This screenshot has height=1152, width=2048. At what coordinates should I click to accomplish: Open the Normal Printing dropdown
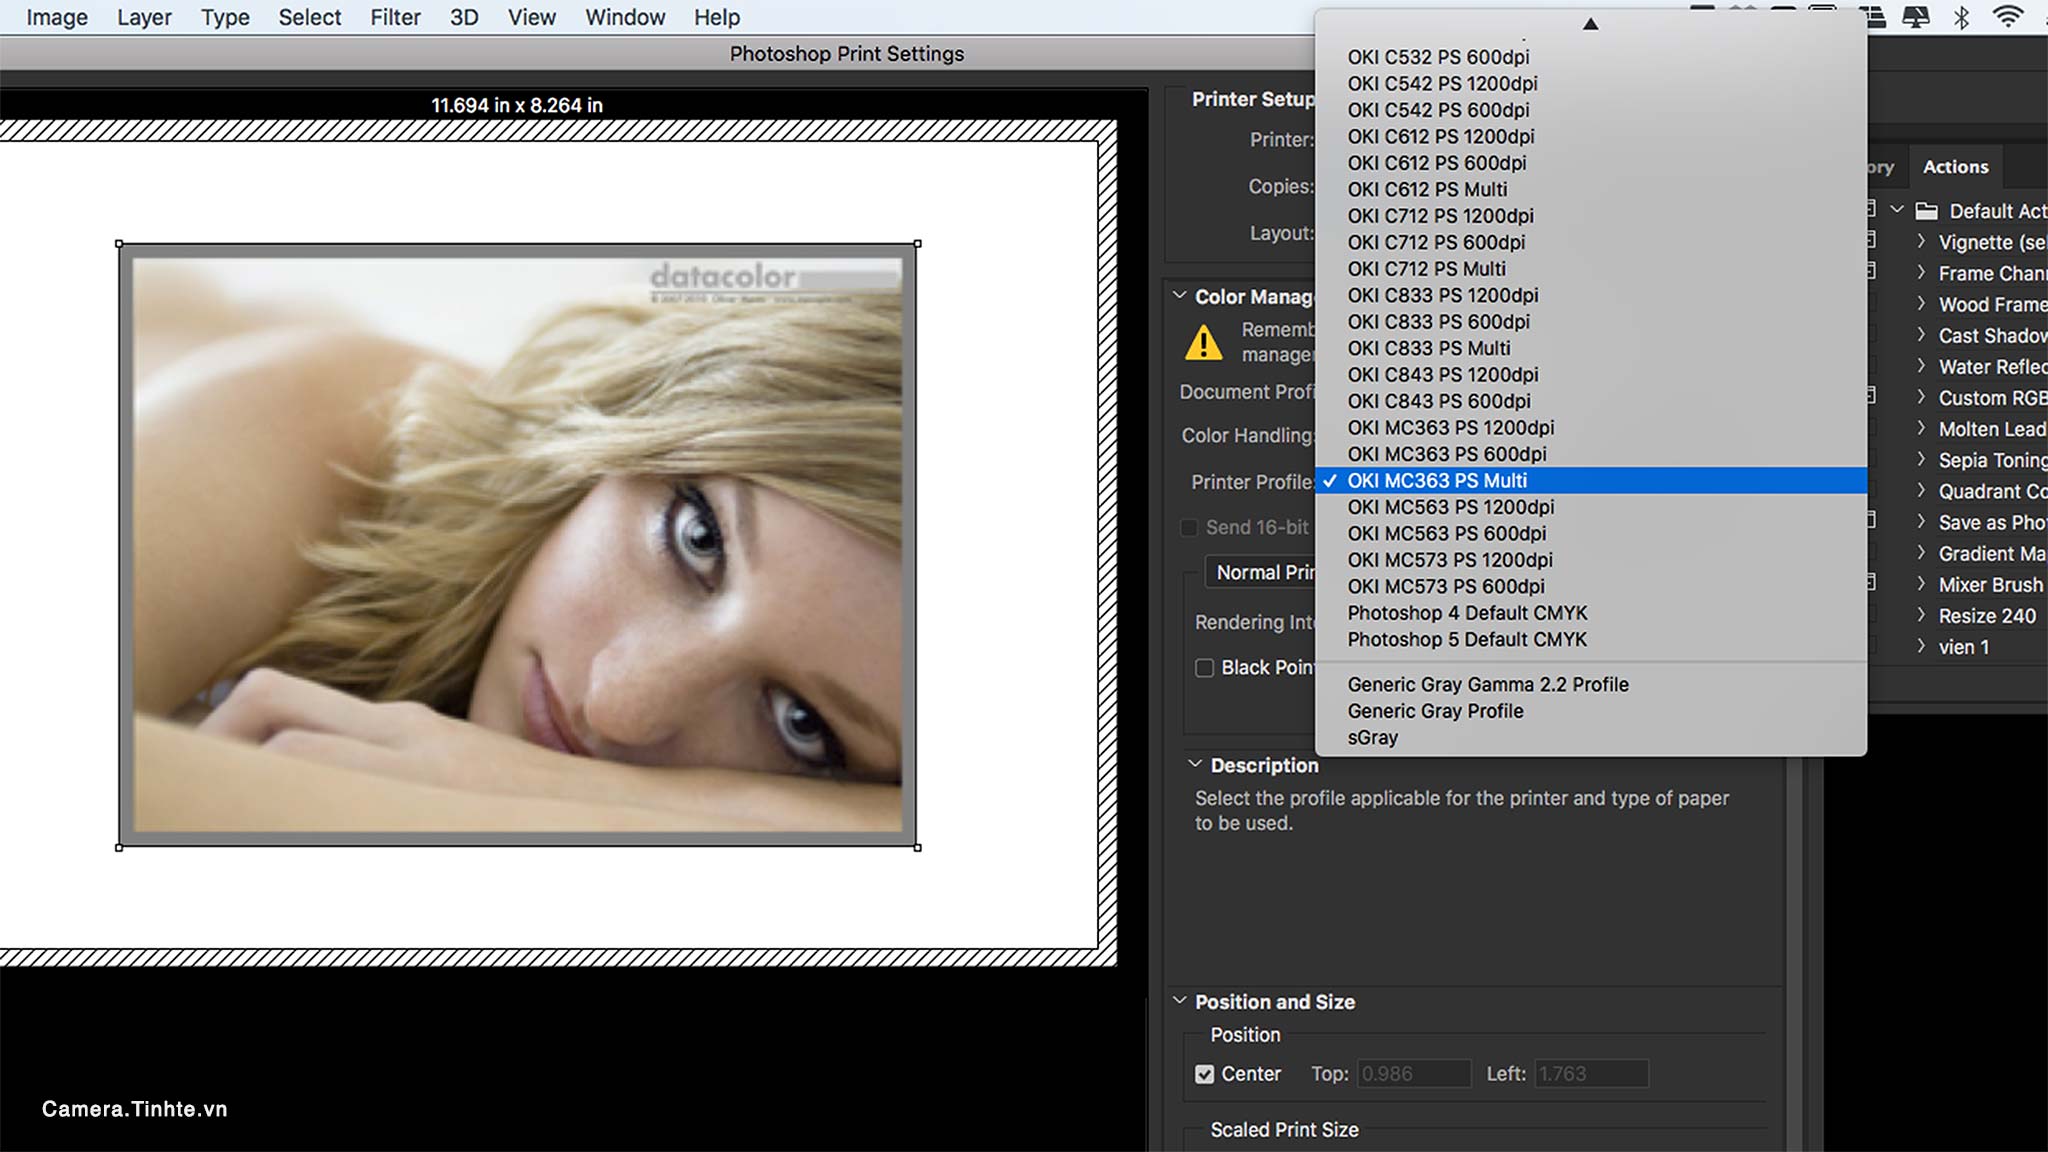pos(1260,572)
